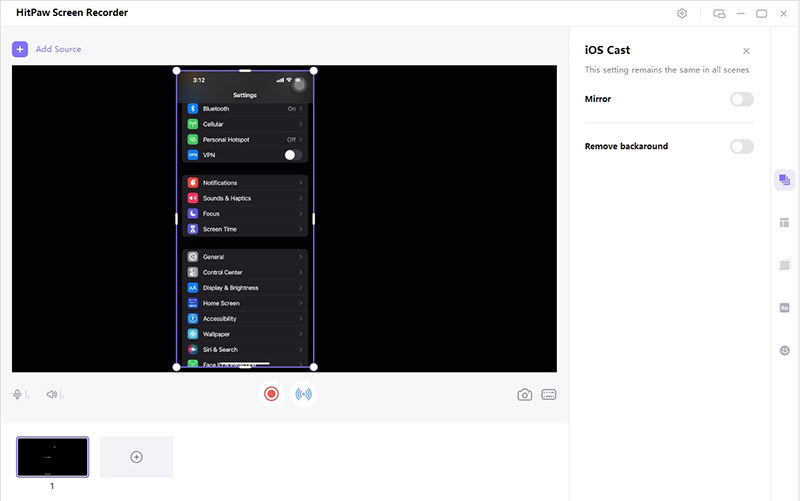
Task: Click the Notifications bell icon in preview
Action: [193, 183]
